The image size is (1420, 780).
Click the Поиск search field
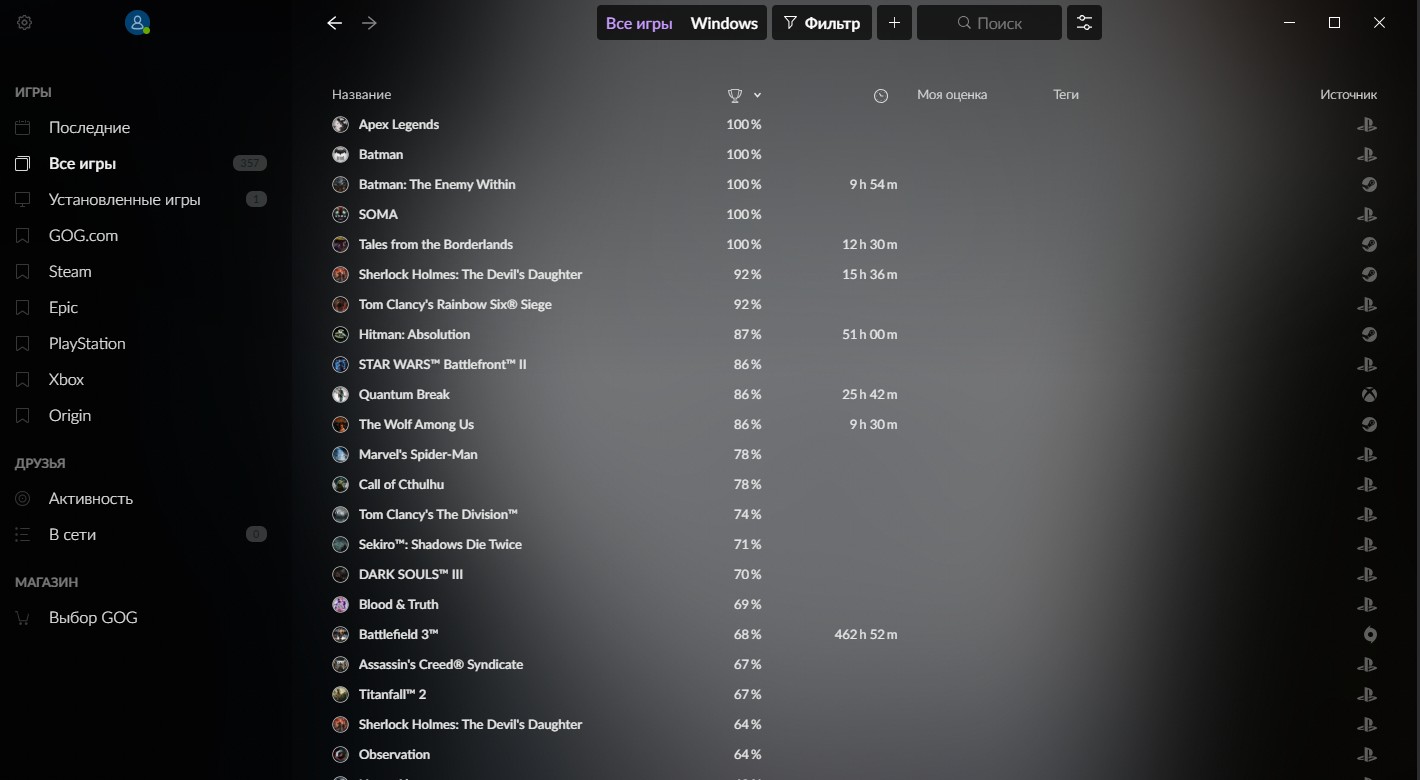[x=989, y=23]
